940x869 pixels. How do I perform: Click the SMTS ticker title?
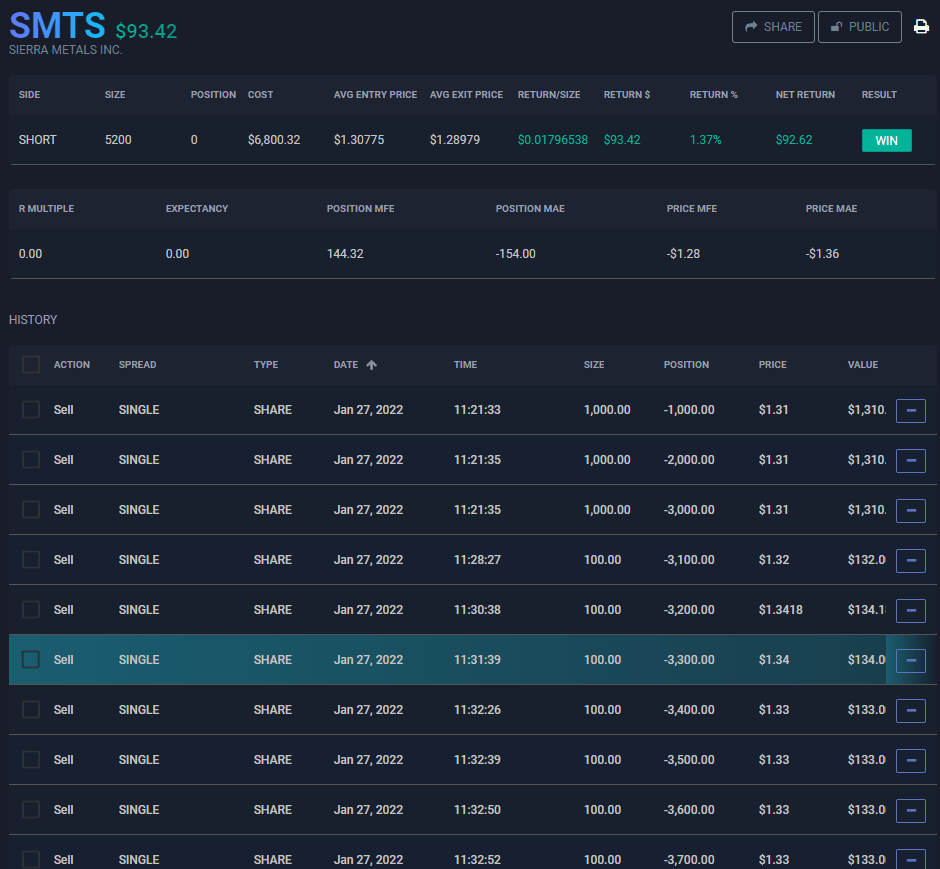pyautogui.click(x=57, y=25)
